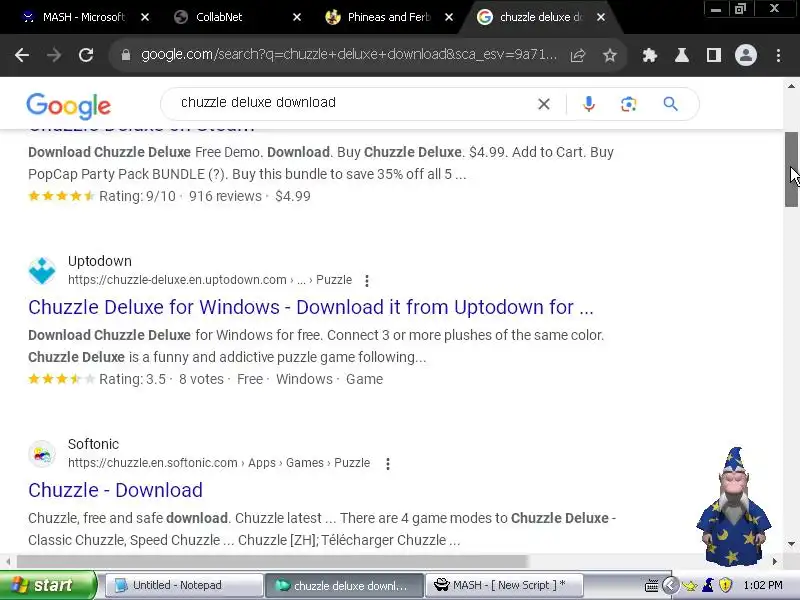Click the Chrome Labs flask icon
The height and width of the screenshot is (600, 800).
pos(682,55)
